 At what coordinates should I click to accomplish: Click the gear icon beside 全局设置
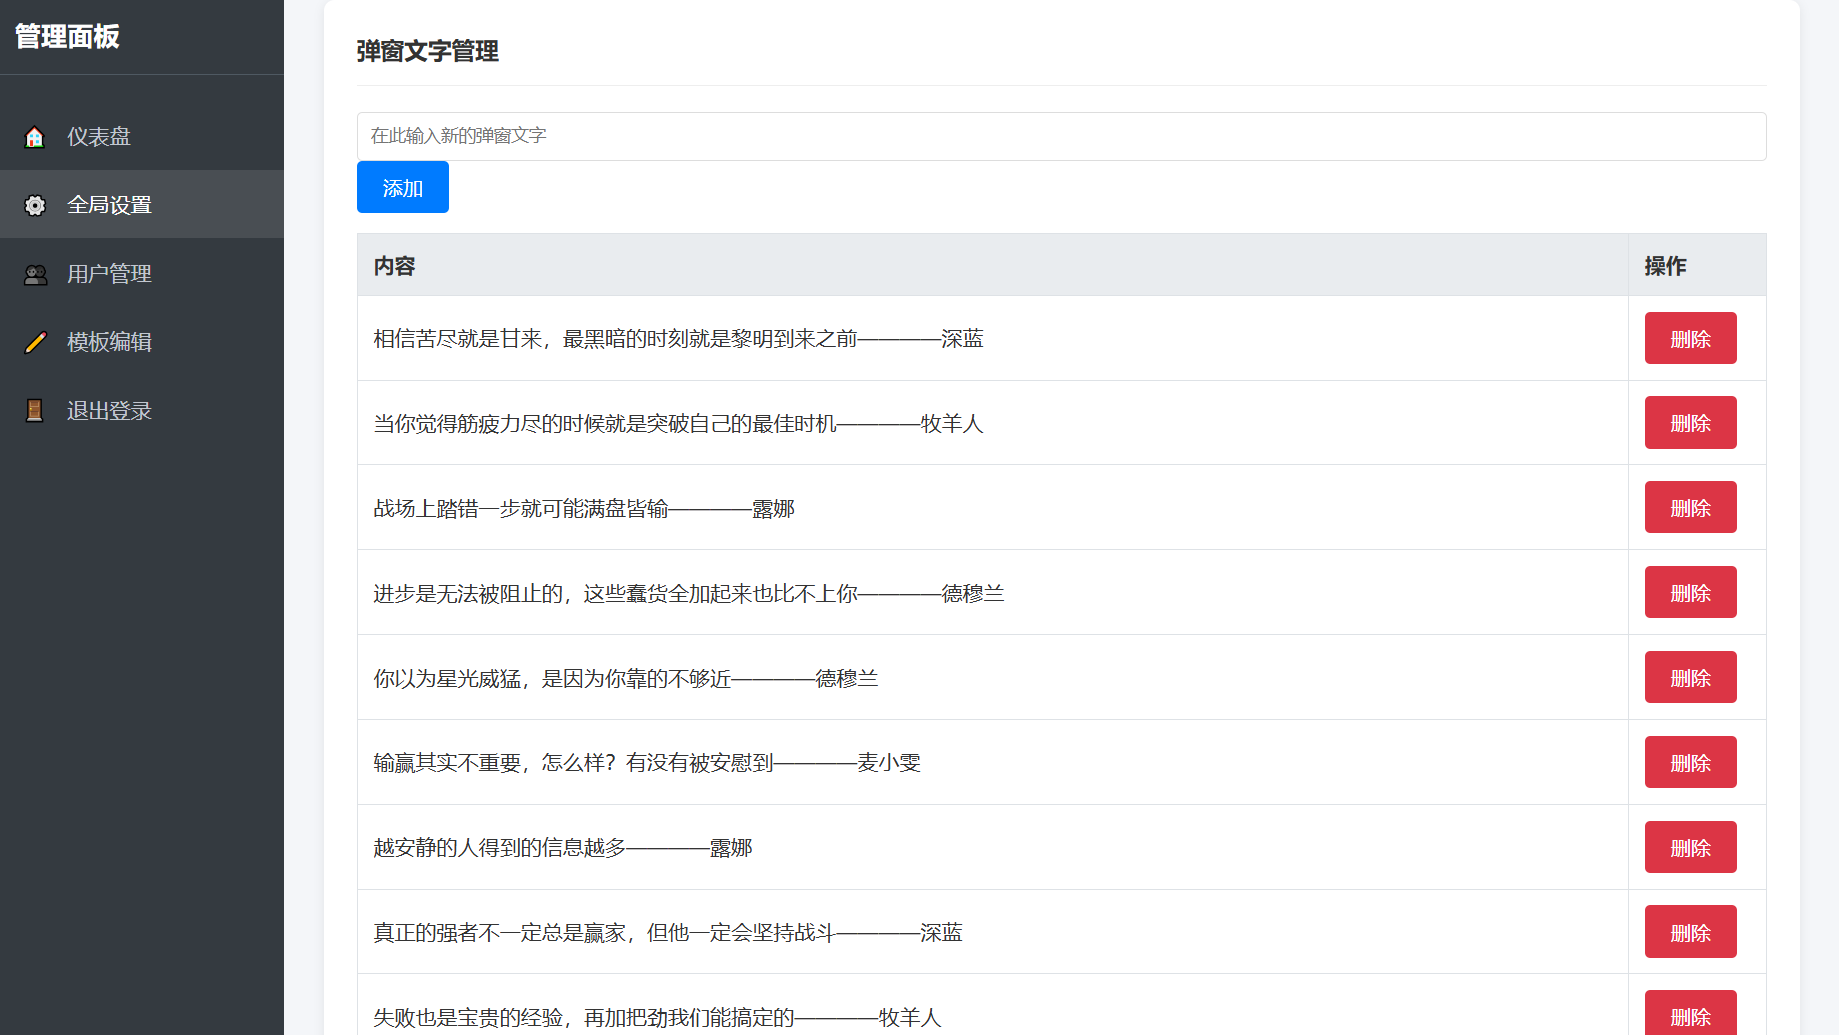tap(35, 205)
